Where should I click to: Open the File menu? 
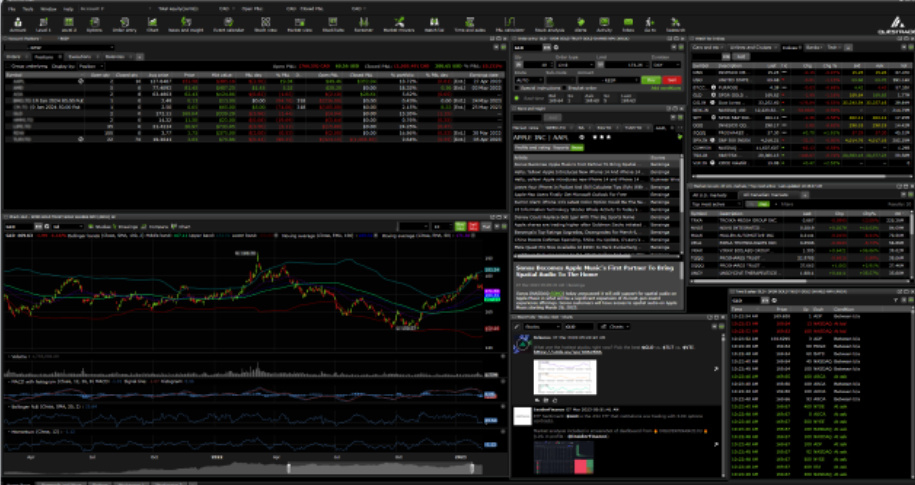pos(12,9)
